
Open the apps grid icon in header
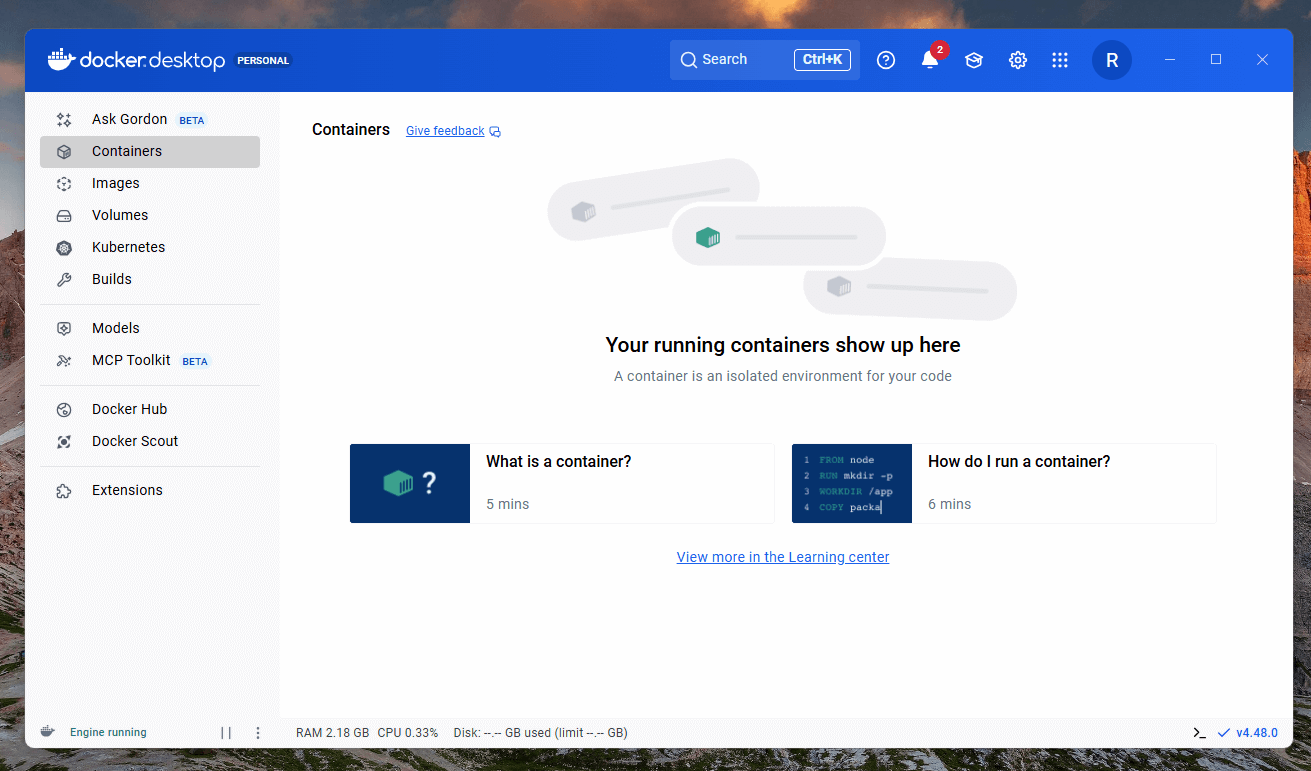click(1060, 60)
